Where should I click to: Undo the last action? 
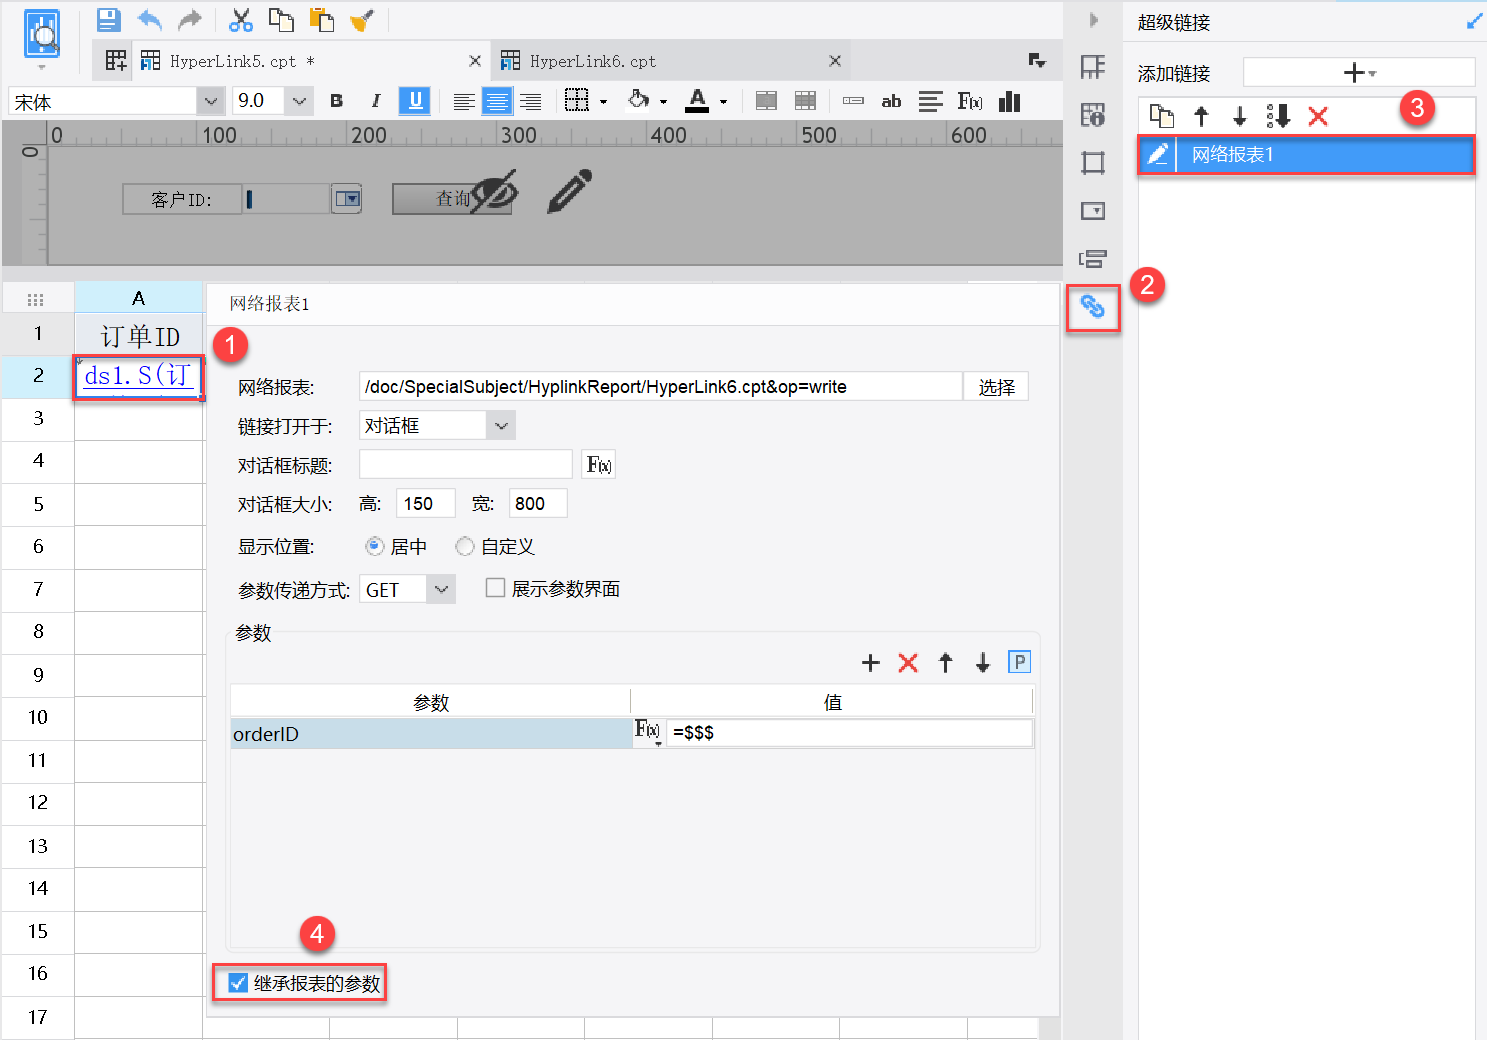149,19
